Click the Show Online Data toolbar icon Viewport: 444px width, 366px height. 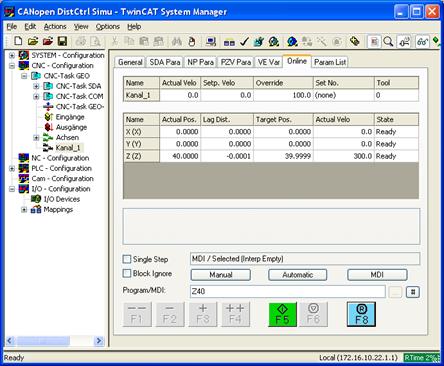[x=374, y=42]
